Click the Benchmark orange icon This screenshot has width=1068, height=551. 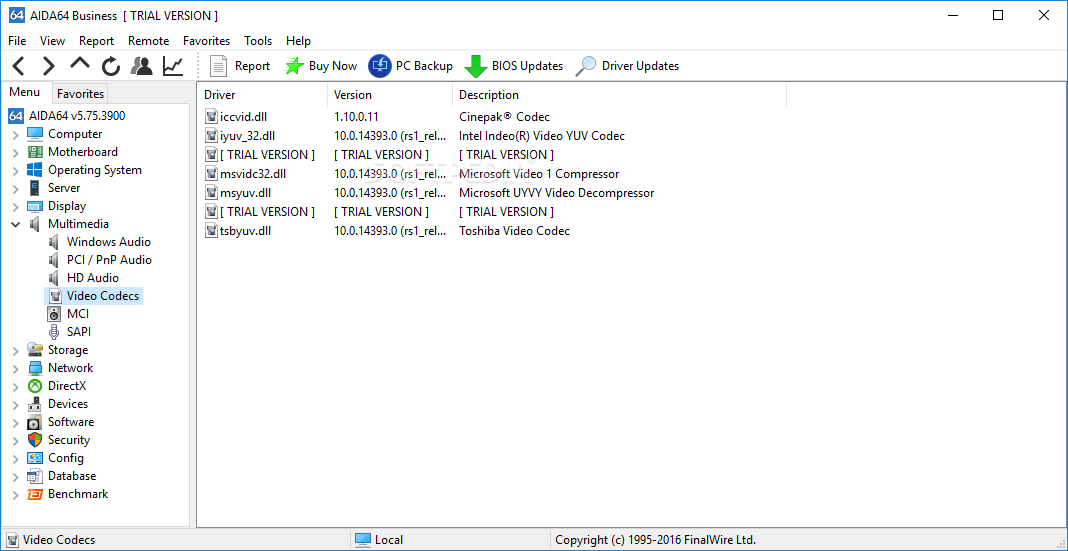[35, 494]
